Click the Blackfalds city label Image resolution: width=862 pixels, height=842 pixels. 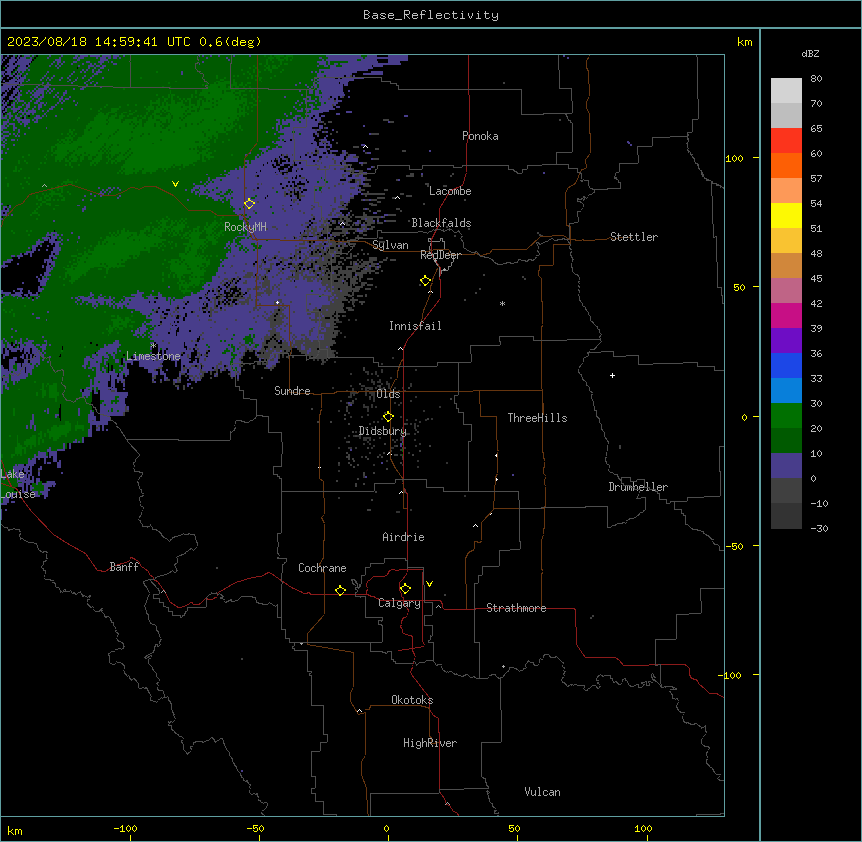pyautogui.click(x=441, y=223)
